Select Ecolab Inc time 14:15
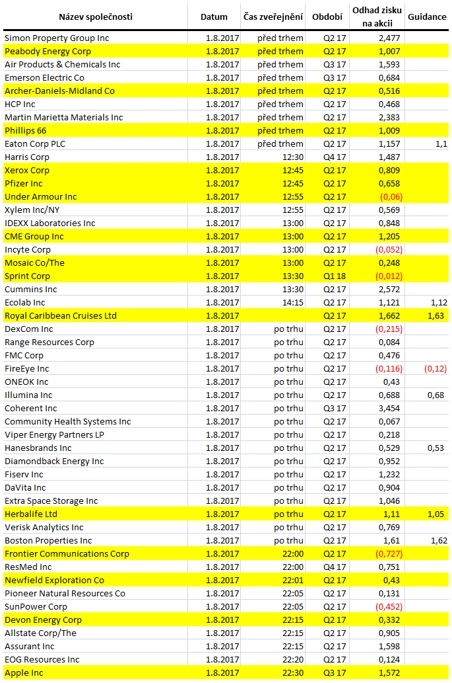The width and height of the screenshot is (452, 683). click(293, 303)
